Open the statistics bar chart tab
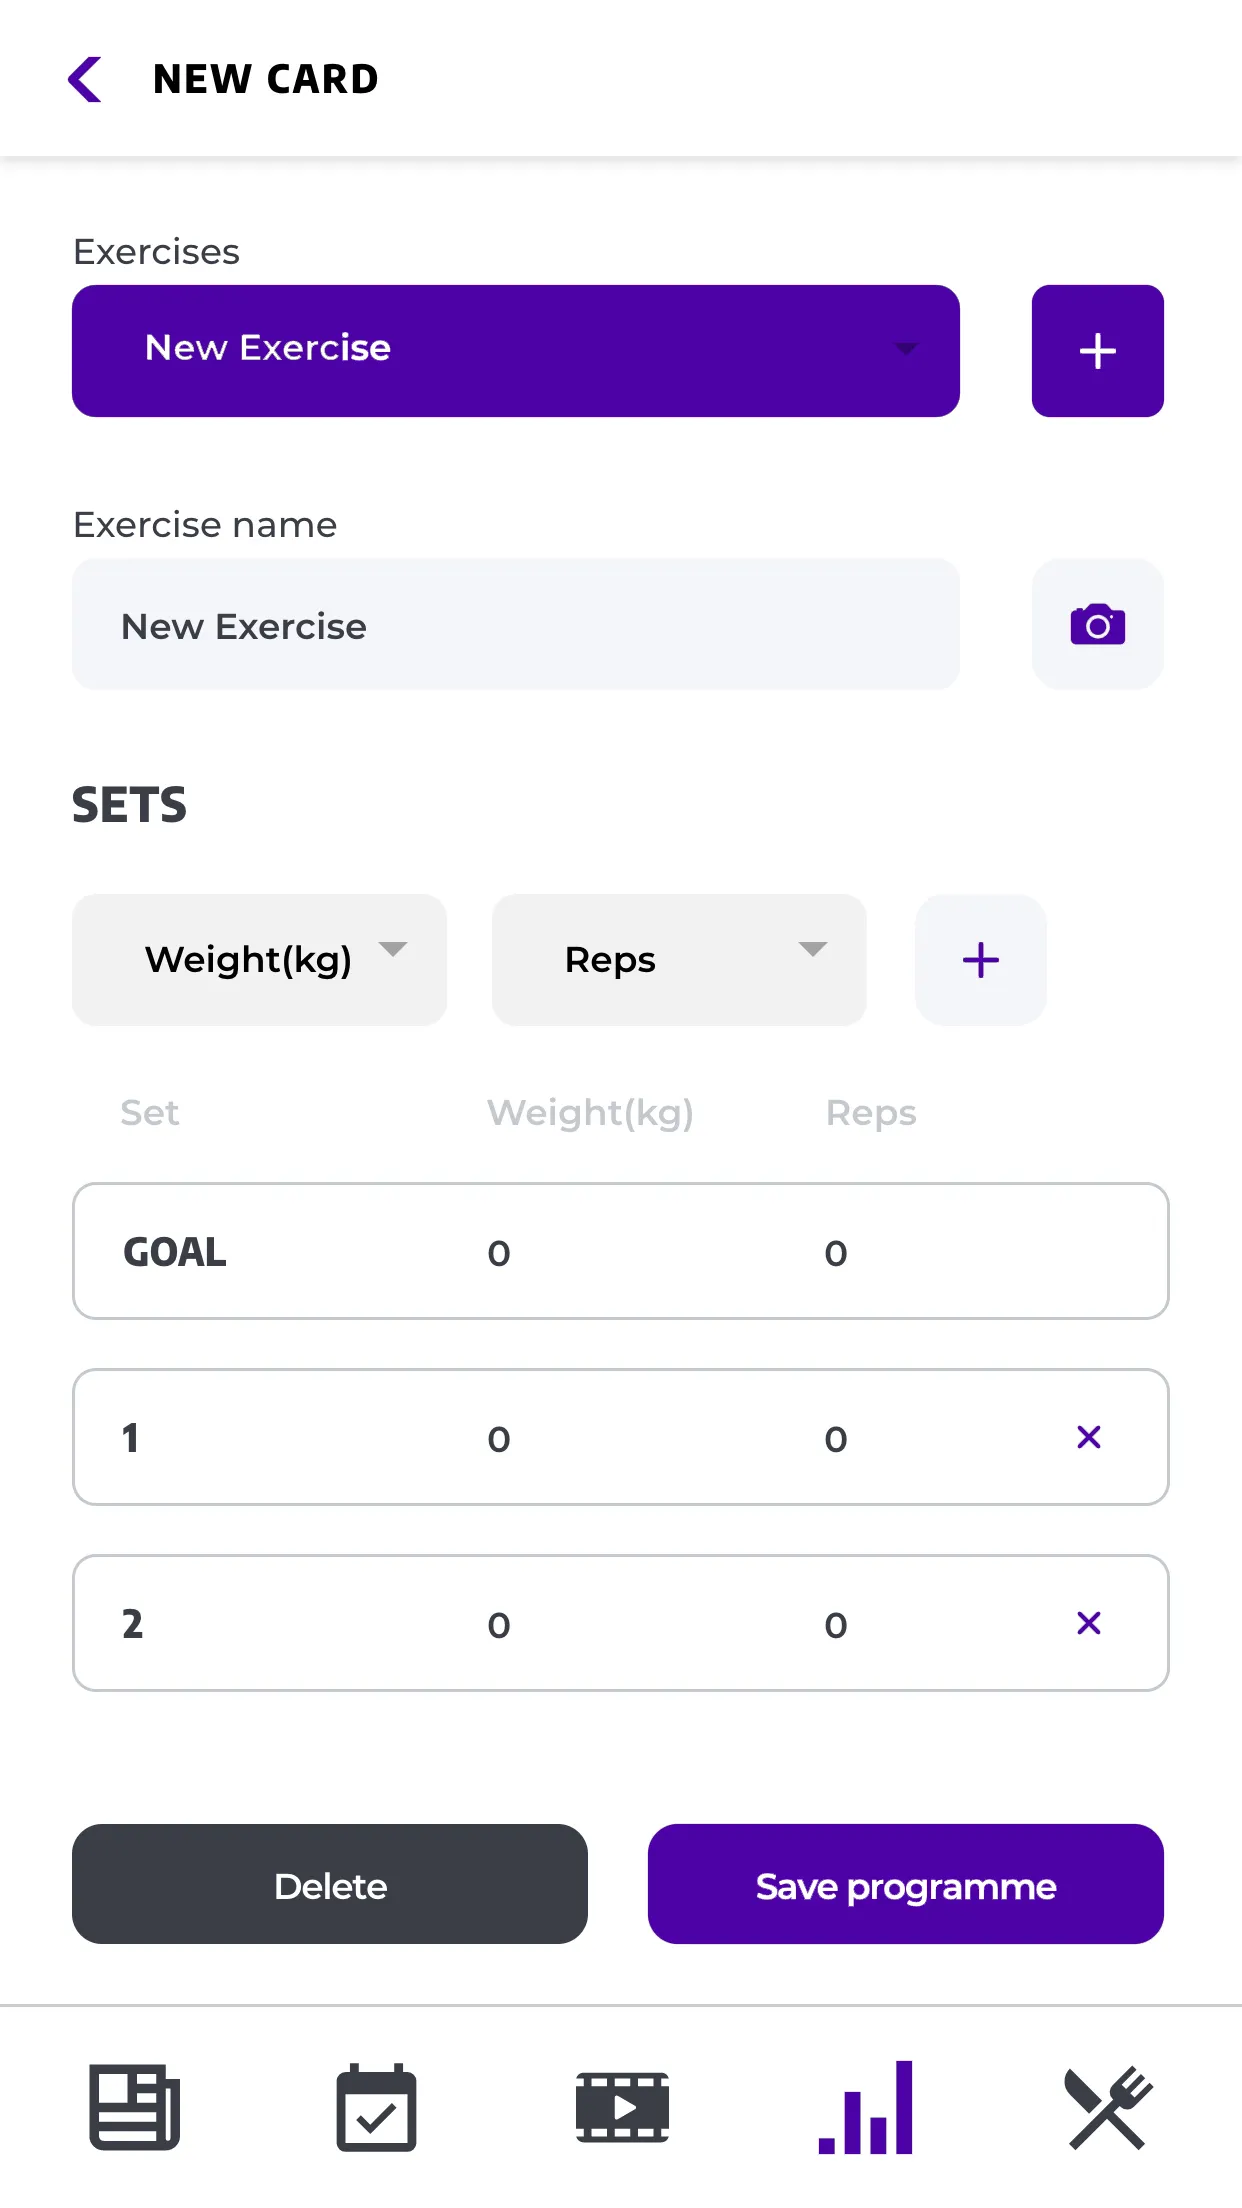 [x=866, y=2107]
